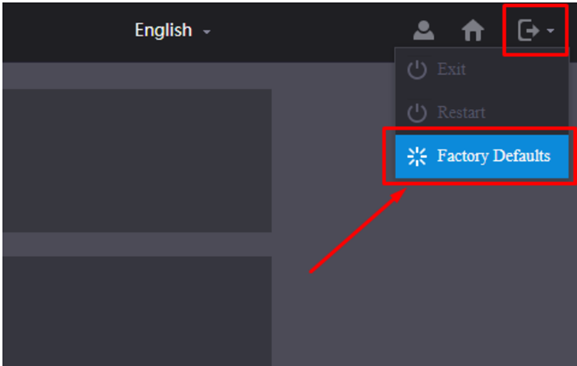Click gray strip between the two dark panels
Image resolution: width=577 pixels, height=366 pixels.
click(137, 244)
